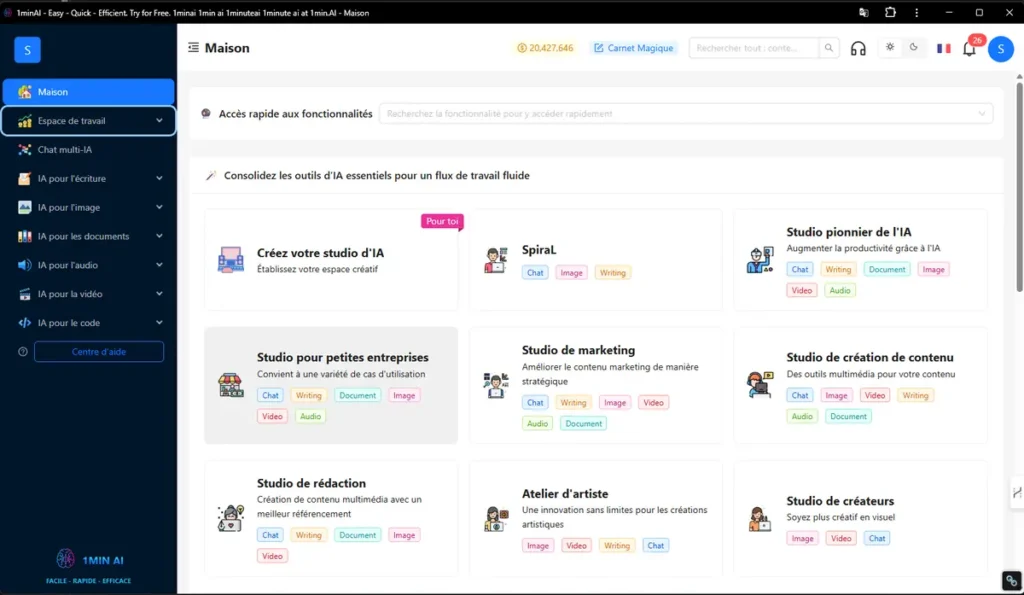
Task: Open the Accès rapide feature dropdown
Action: point(685,114)
